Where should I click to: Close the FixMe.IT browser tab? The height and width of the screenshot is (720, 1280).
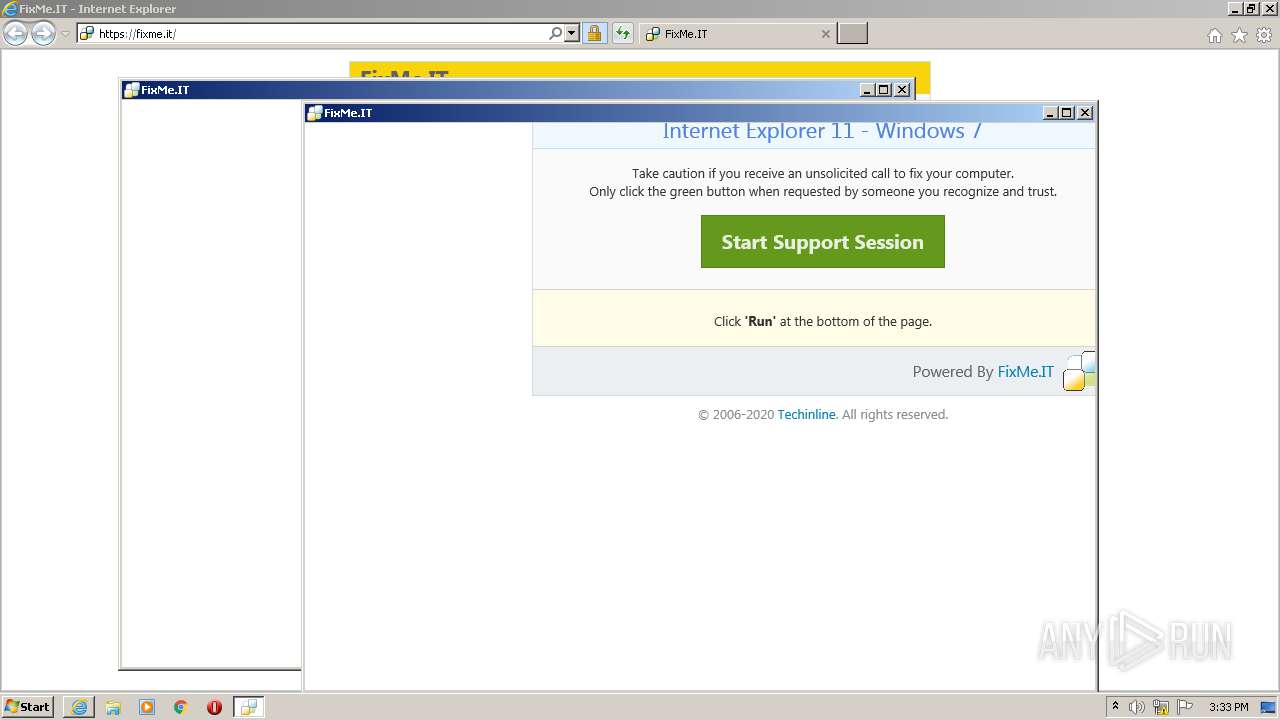(825, 34)
